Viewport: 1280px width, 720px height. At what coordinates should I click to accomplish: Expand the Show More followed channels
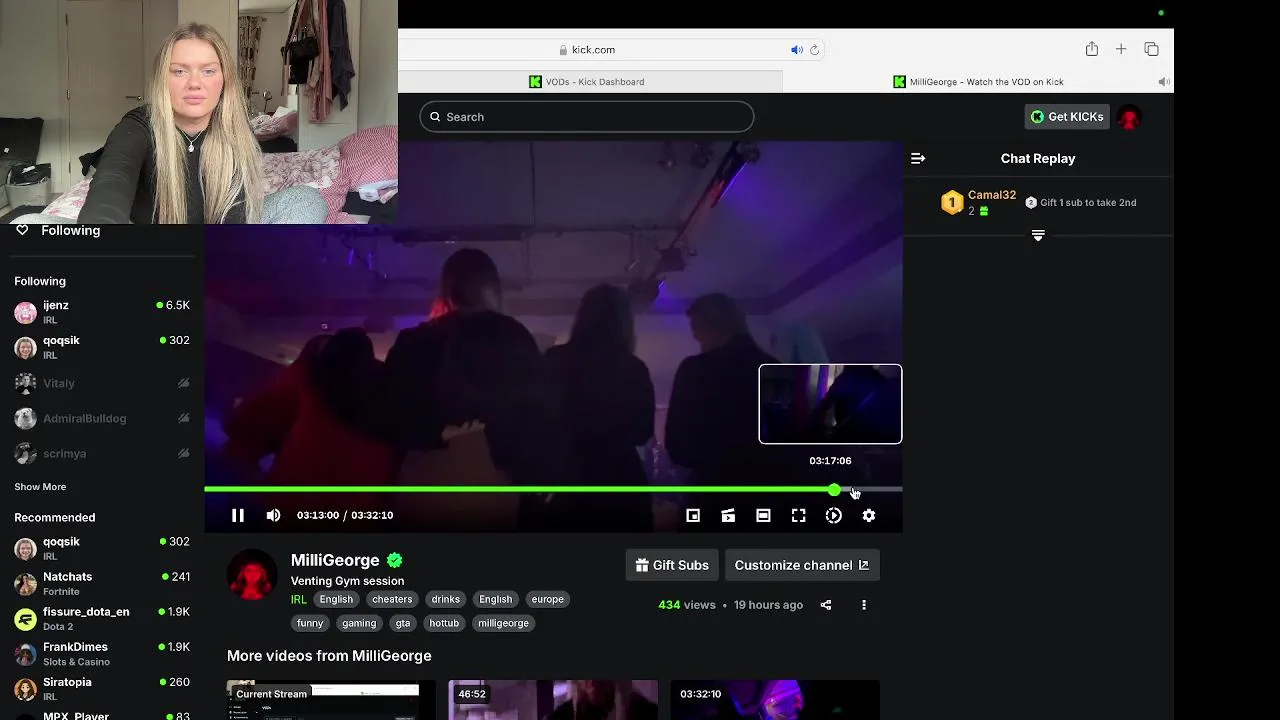40,487
